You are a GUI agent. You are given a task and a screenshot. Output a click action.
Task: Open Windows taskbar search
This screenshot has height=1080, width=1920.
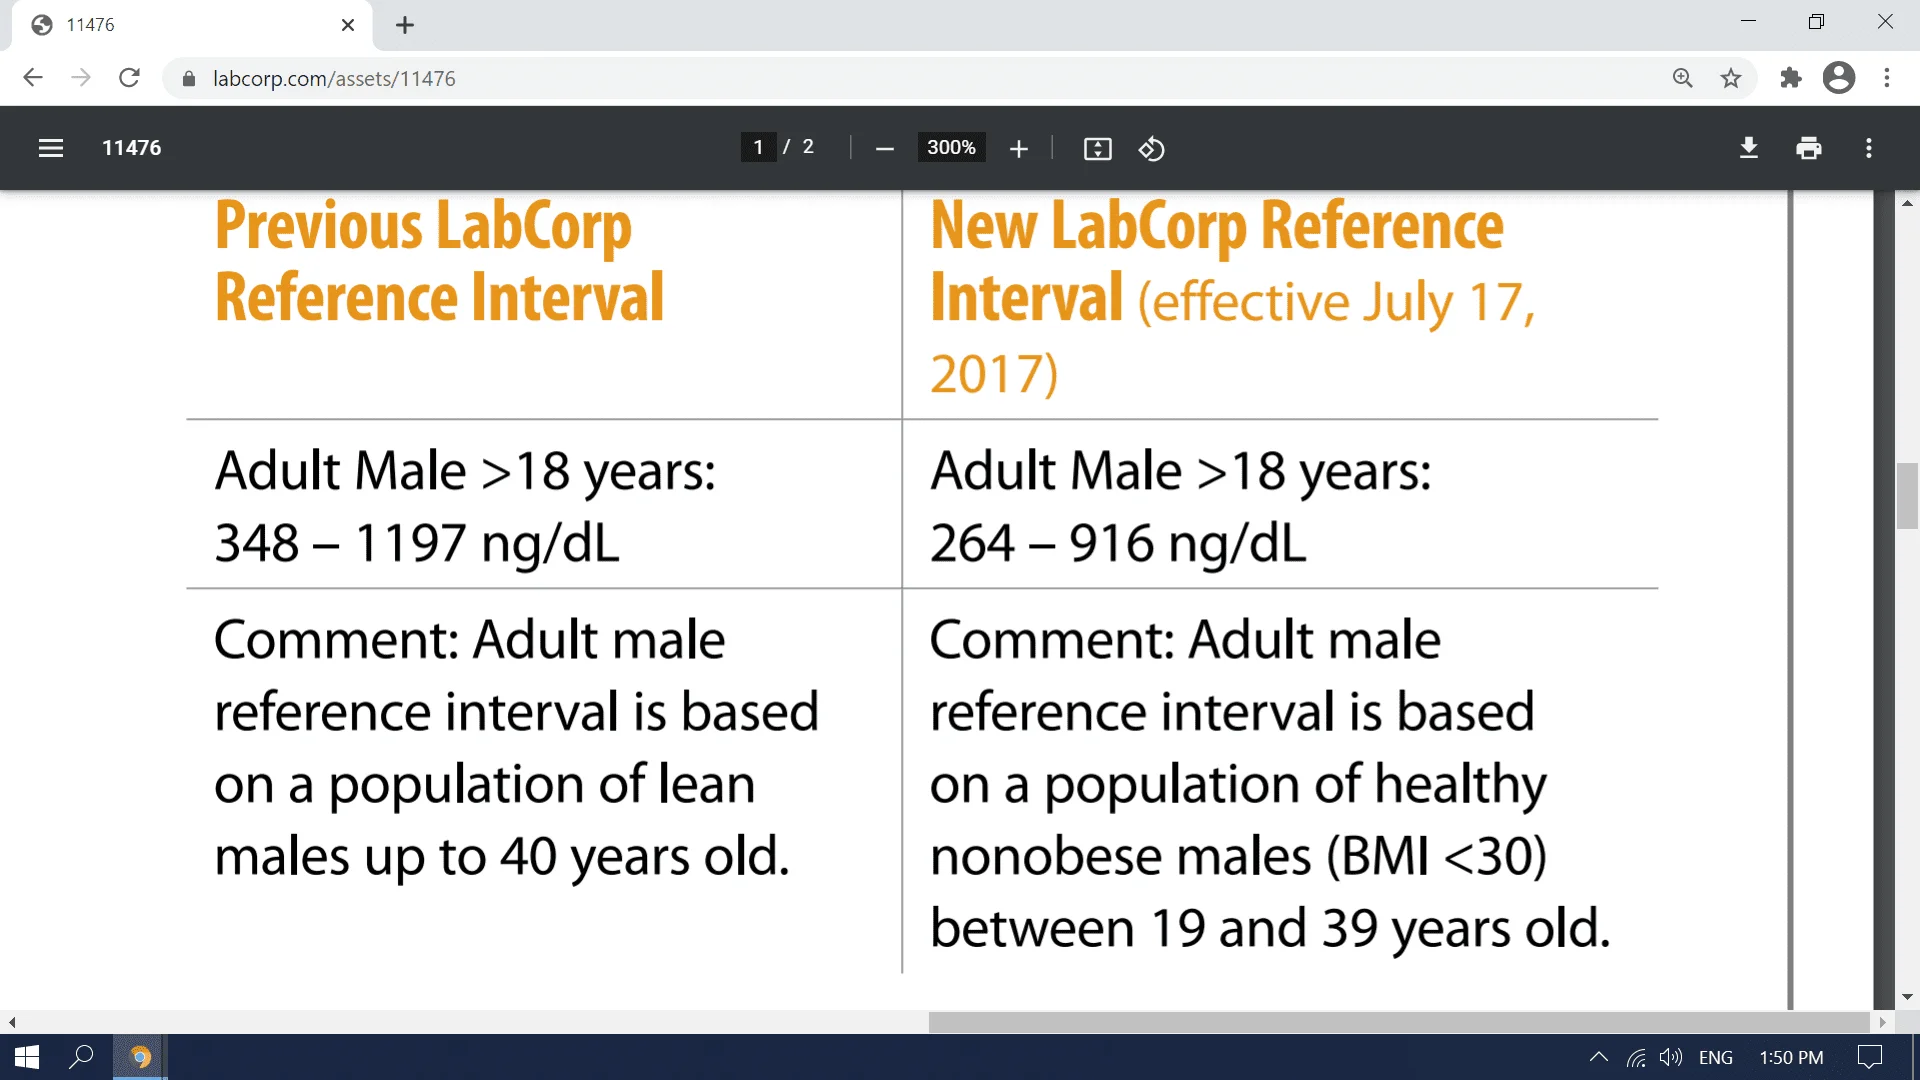(x=81, y=1057)
